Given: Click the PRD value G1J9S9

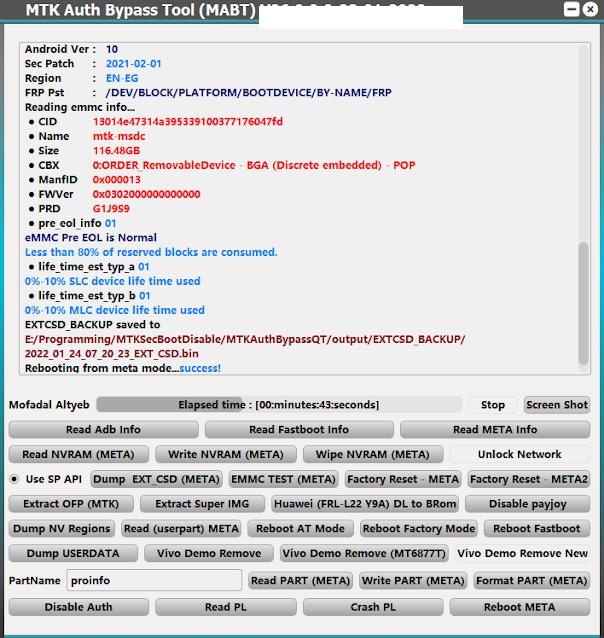Looking at the screenshot, I should 111,209.
